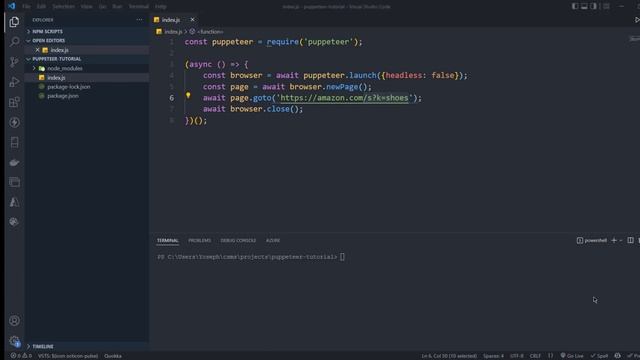Screen dimensions: 640x360
Task: Click the Go Live status bar button
Action: [x=572, y=356]
